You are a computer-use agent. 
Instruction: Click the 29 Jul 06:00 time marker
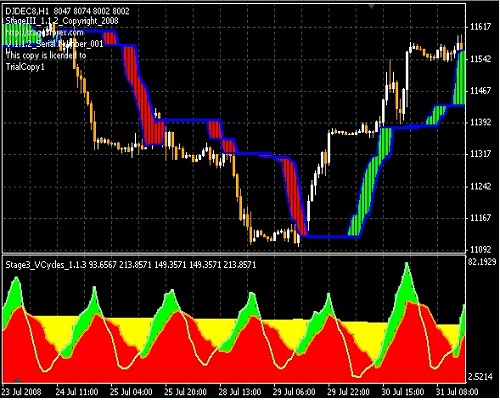click(x=294, y=391)
